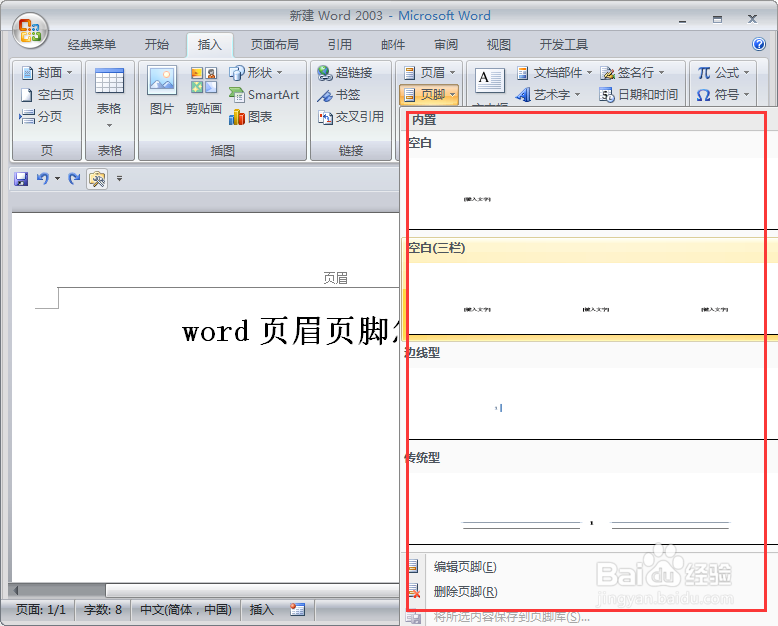
Task: Undo the last action
Action: [43, 179]
